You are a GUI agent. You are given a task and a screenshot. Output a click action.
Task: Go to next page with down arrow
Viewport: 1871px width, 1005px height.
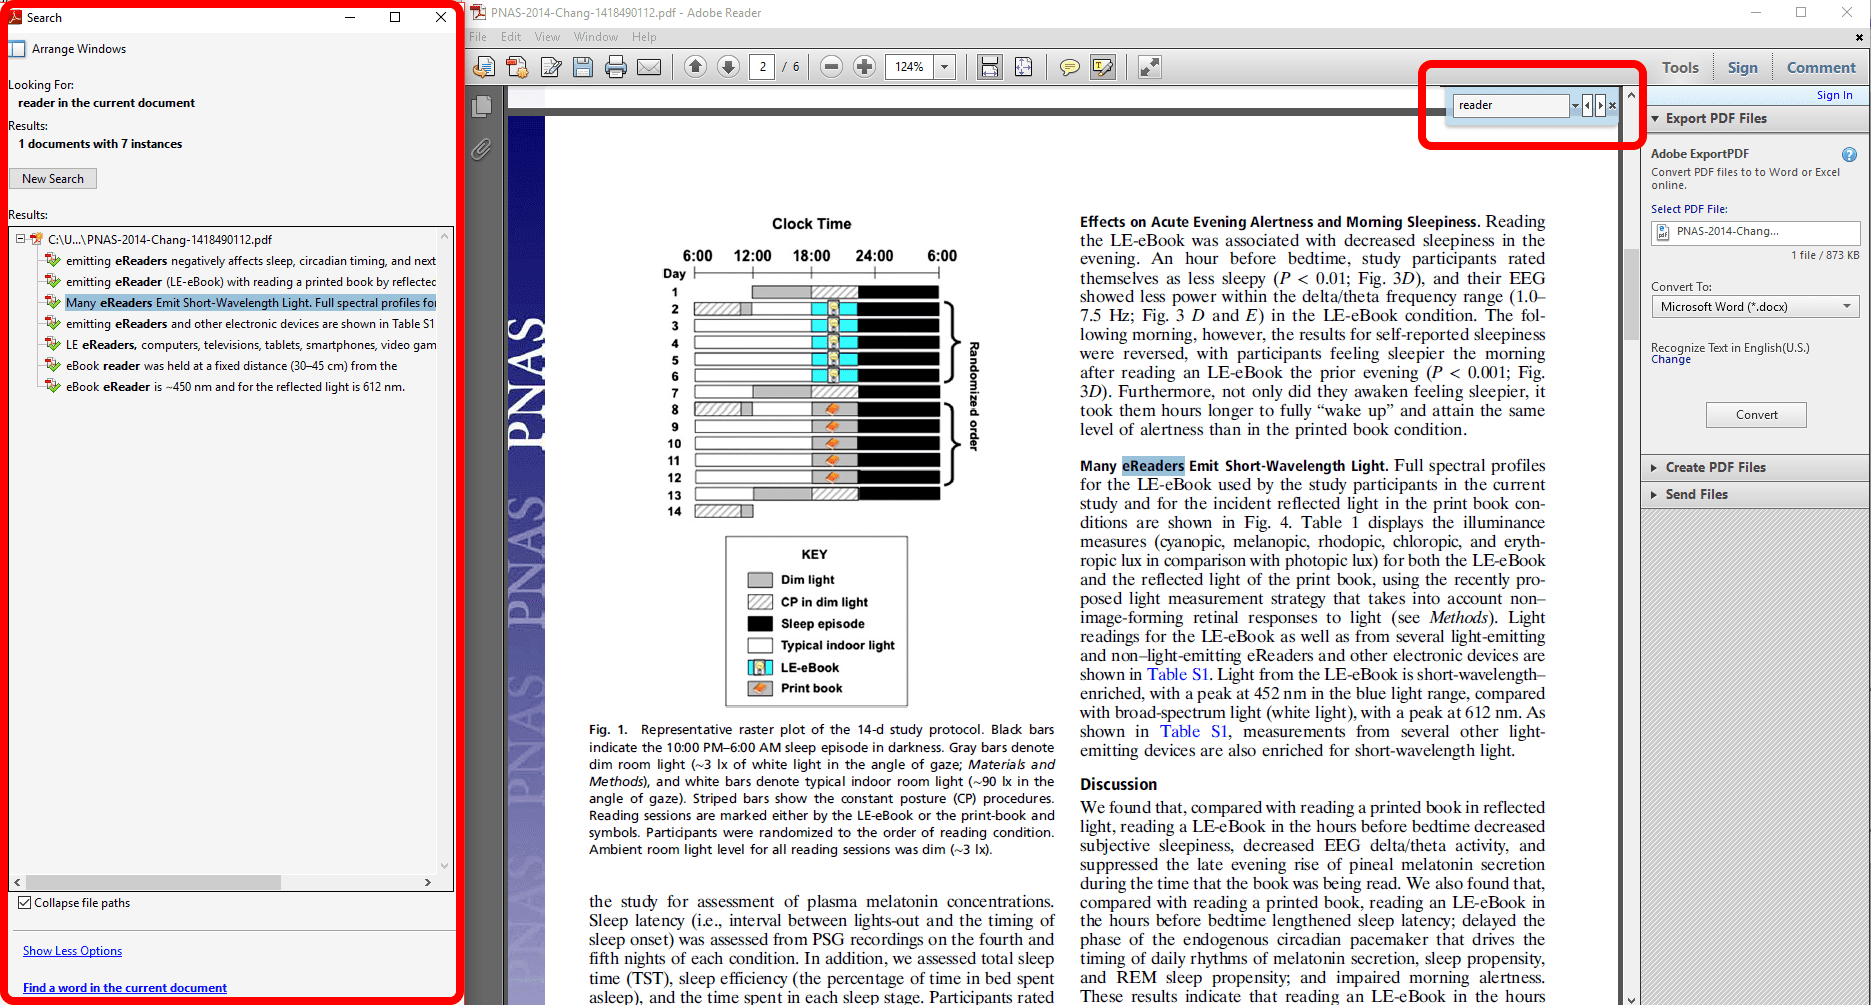(729, 67)
